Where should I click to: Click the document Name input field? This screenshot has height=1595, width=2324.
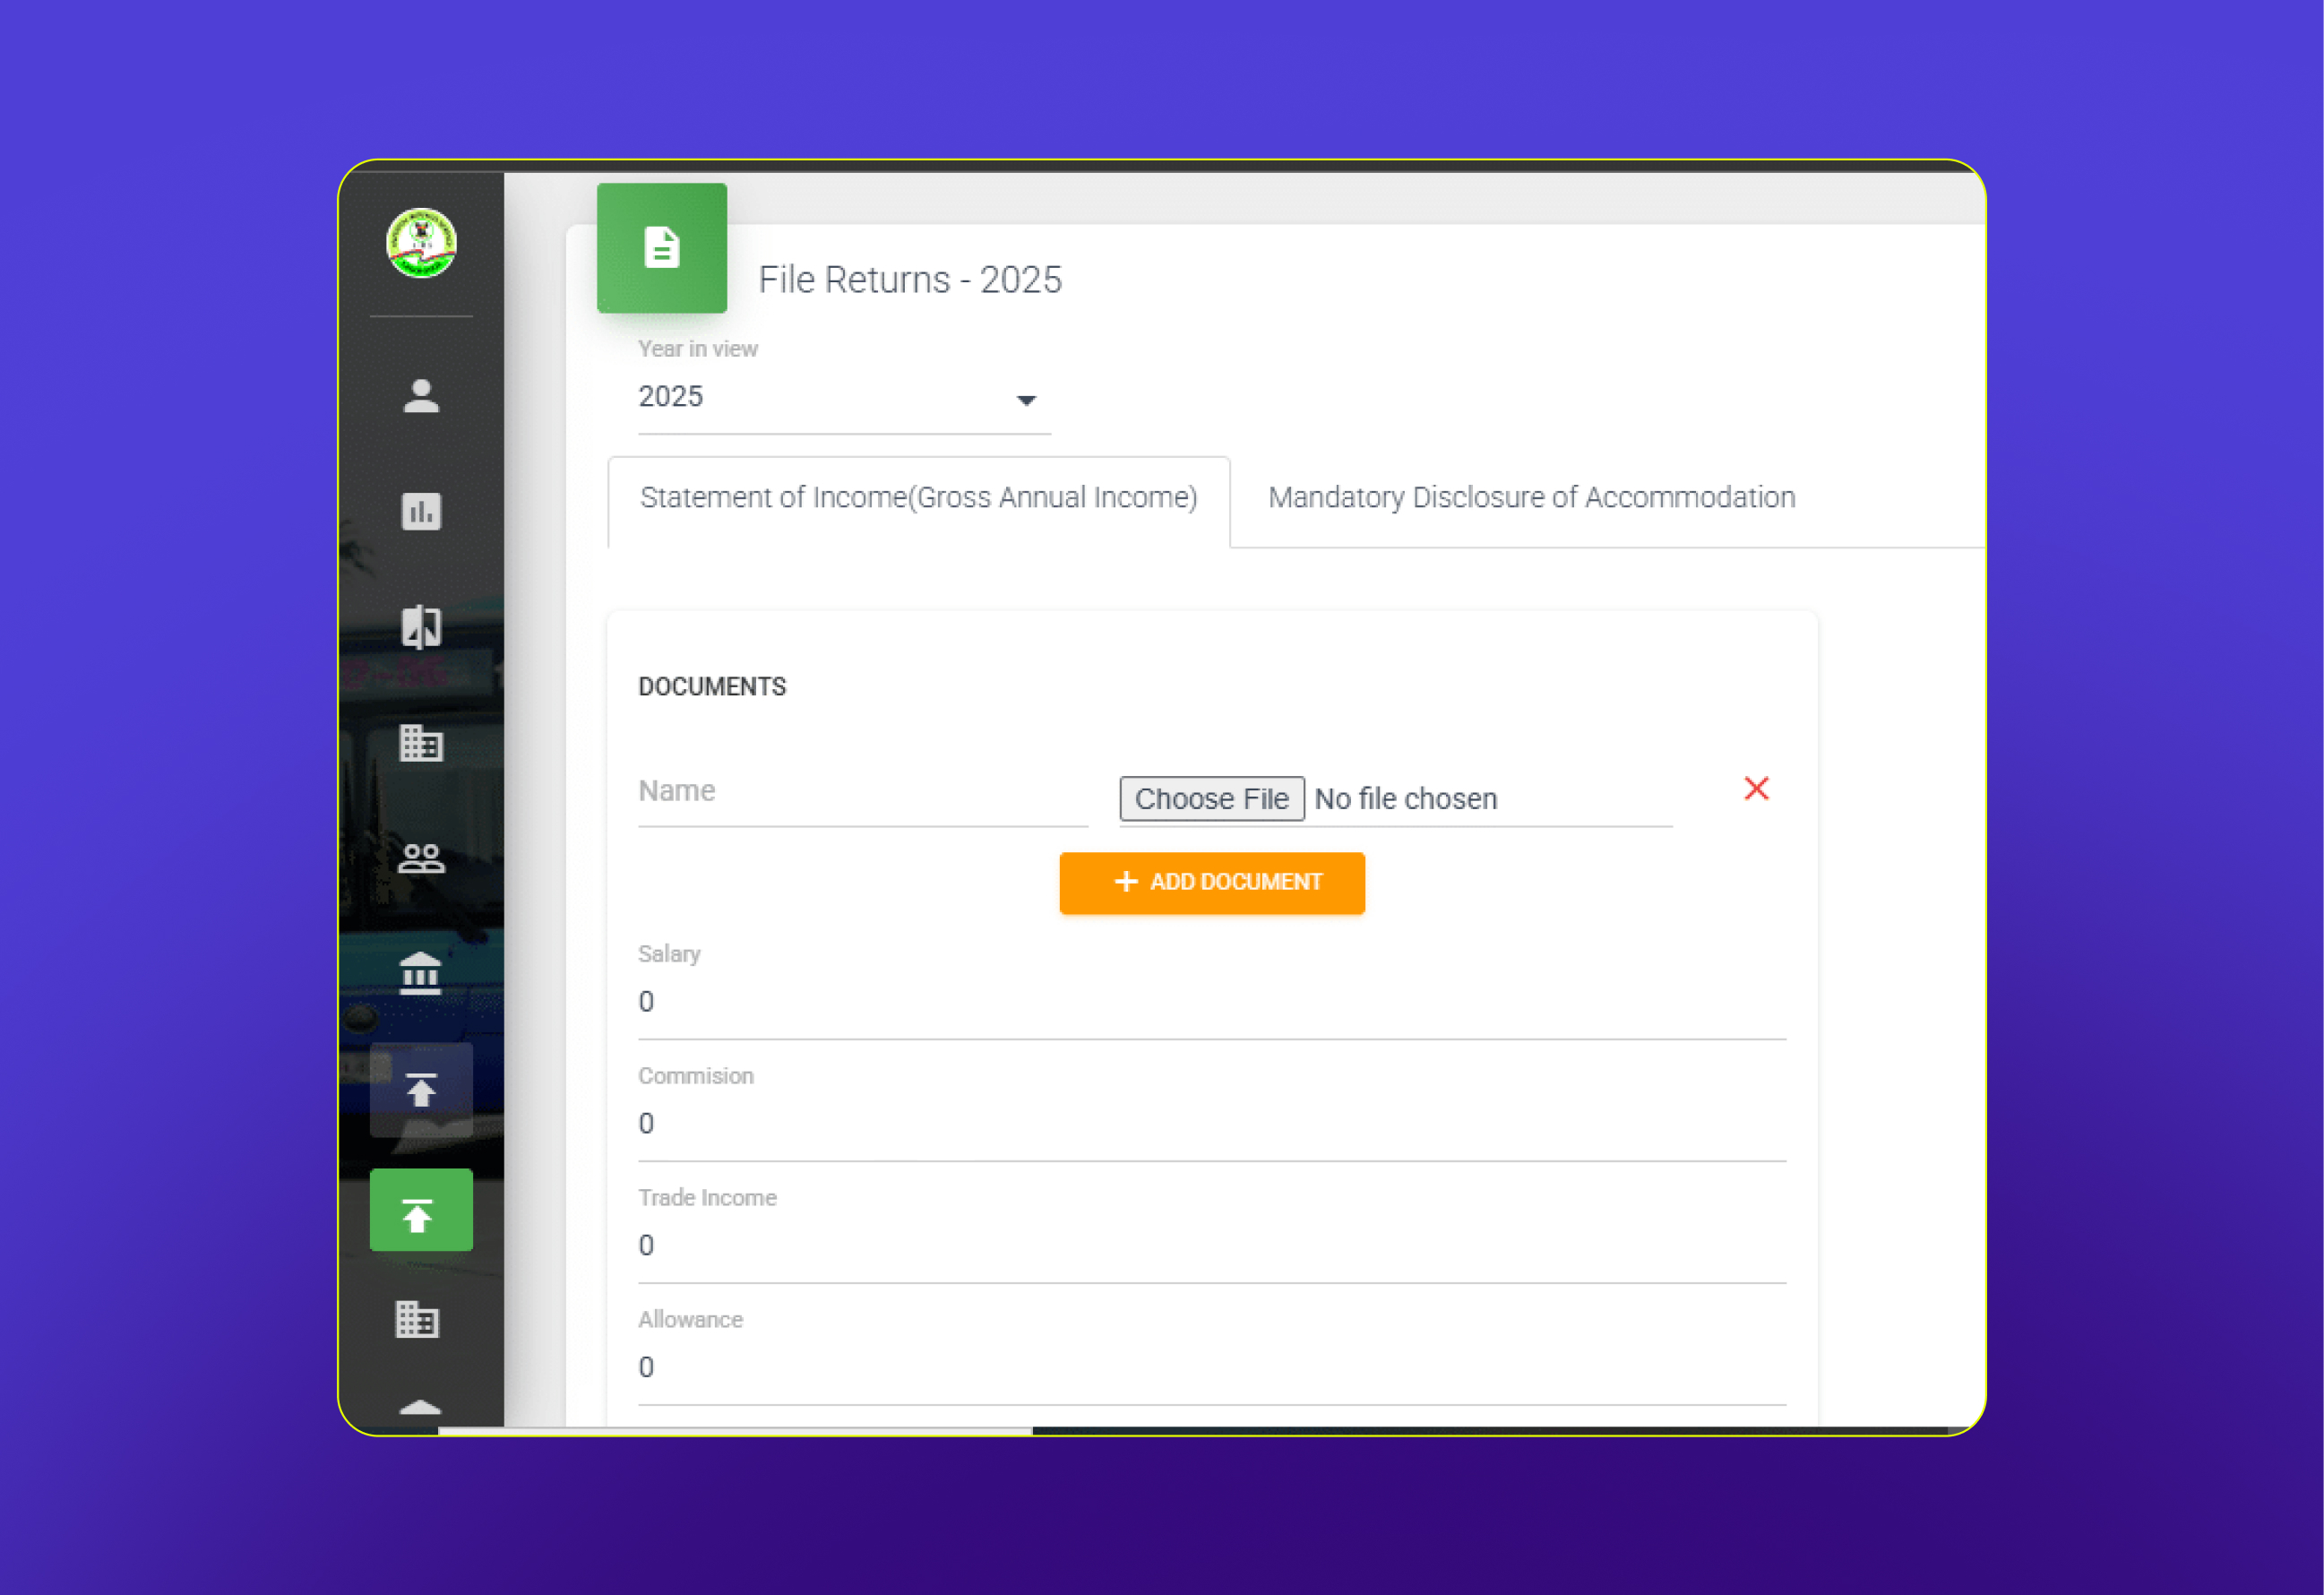(x=862, y=792)
